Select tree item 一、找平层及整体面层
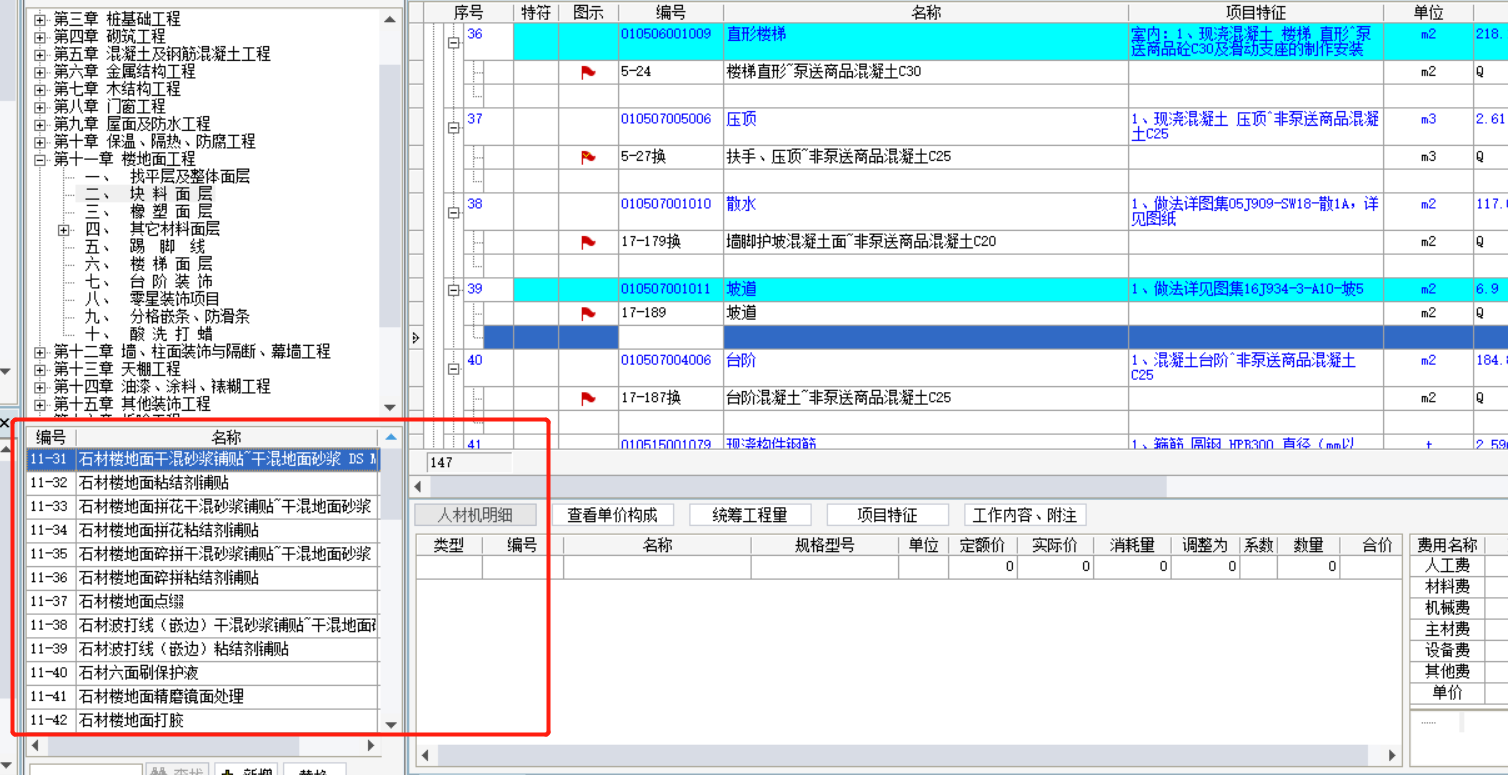This screenshot has height=775, width=1508. [x=167, y=176]
